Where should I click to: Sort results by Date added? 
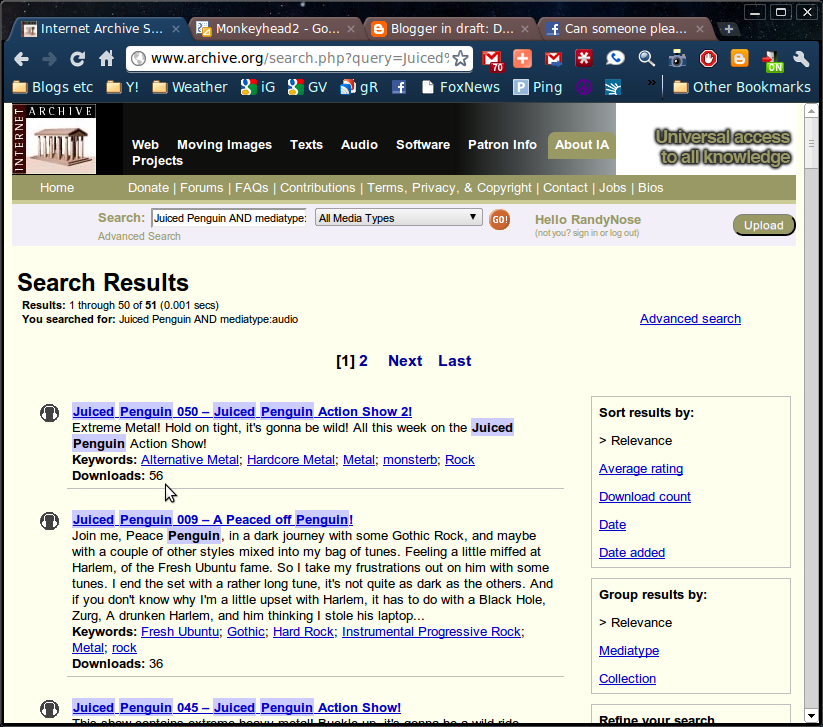point(632,553)
